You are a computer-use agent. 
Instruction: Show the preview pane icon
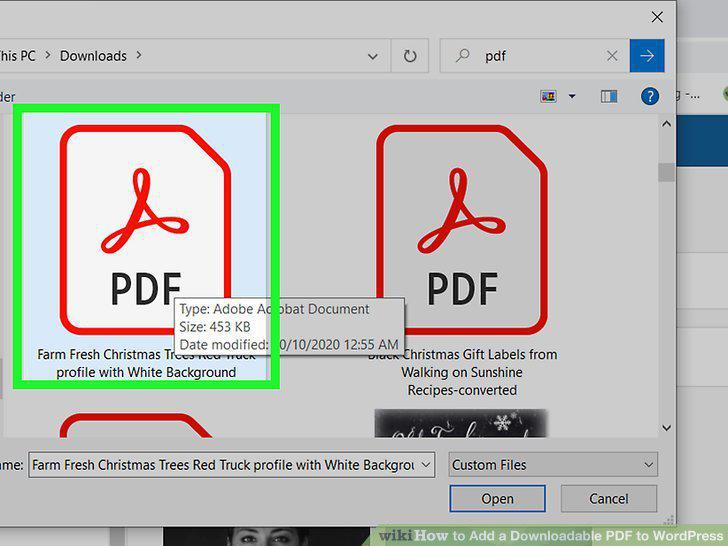click(x=609, y=96)
